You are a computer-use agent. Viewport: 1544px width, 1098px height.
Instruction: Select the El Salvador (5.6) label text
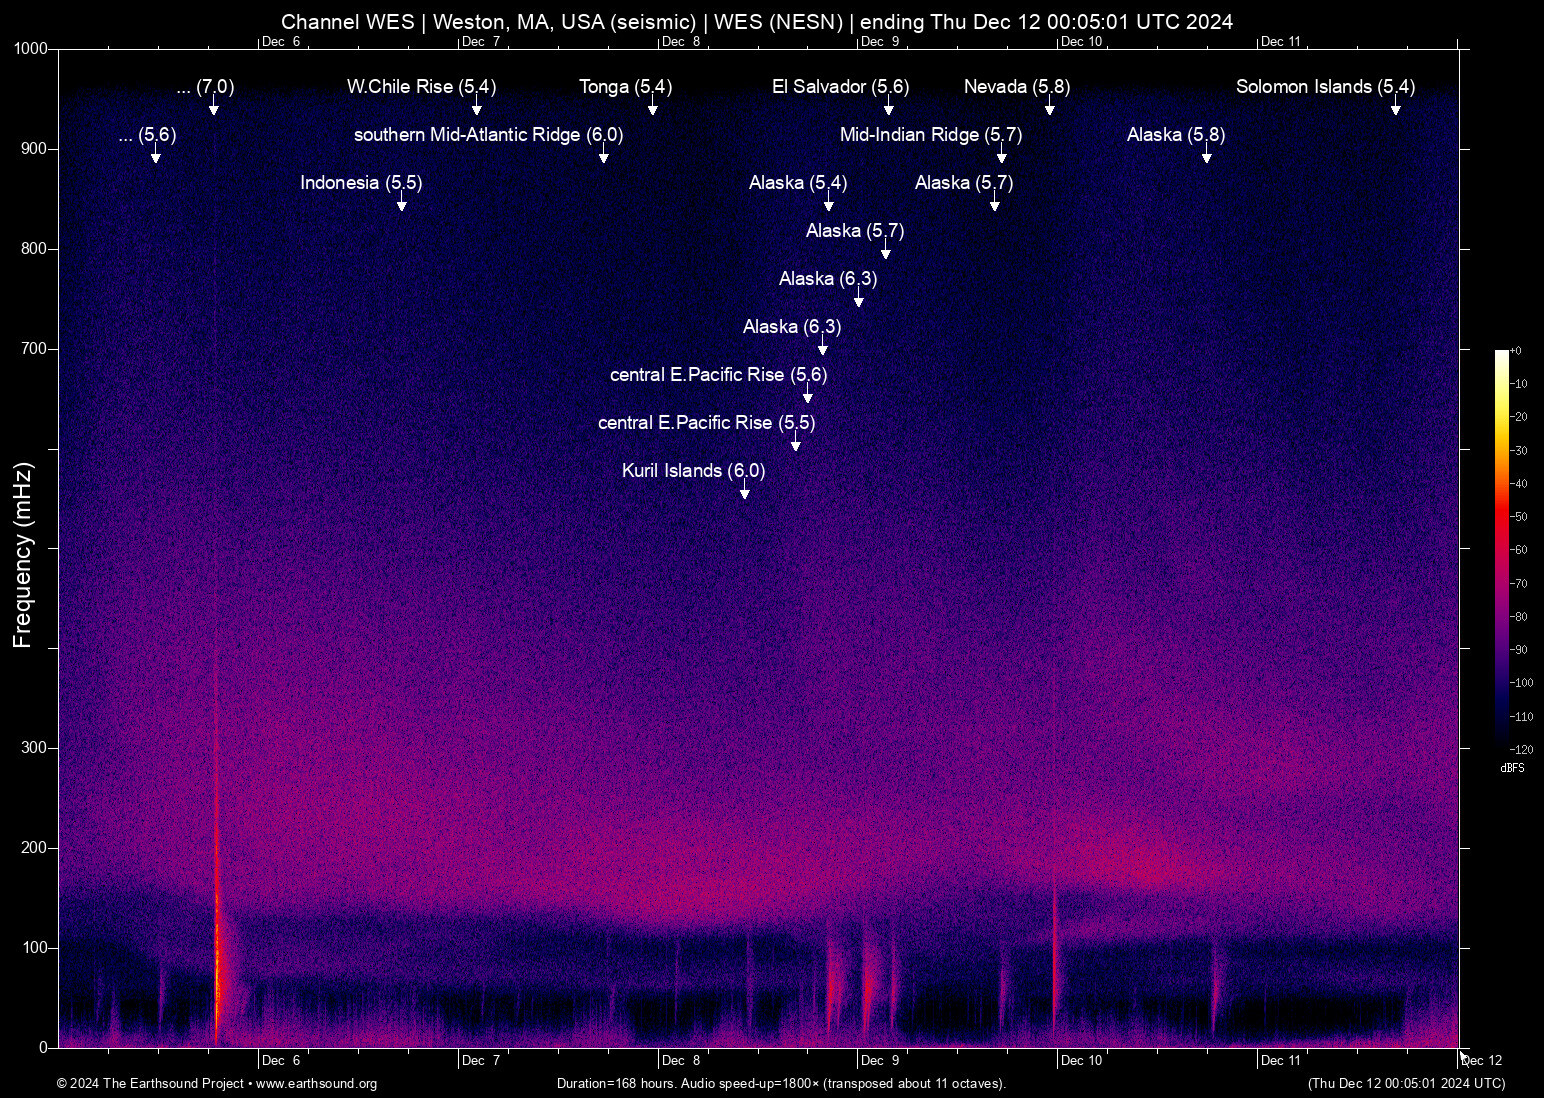tap(840, 87)
